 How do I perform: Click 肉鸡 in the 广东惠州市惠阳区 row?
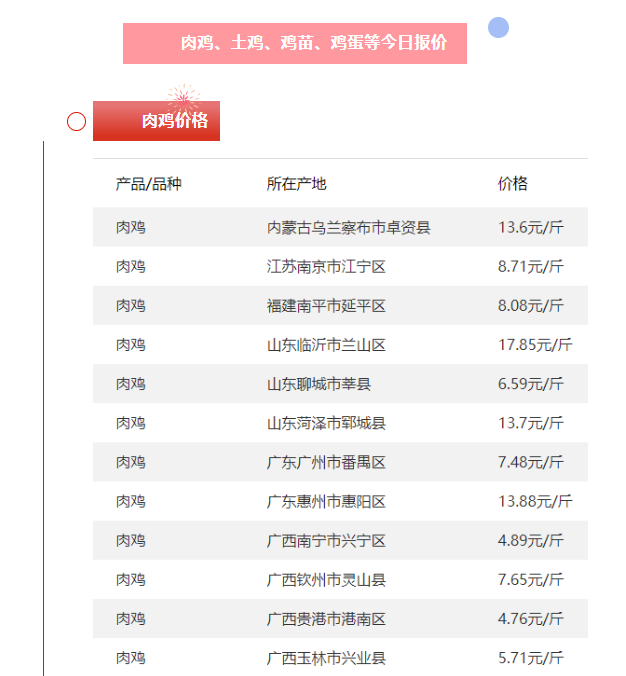click(130, 501)
